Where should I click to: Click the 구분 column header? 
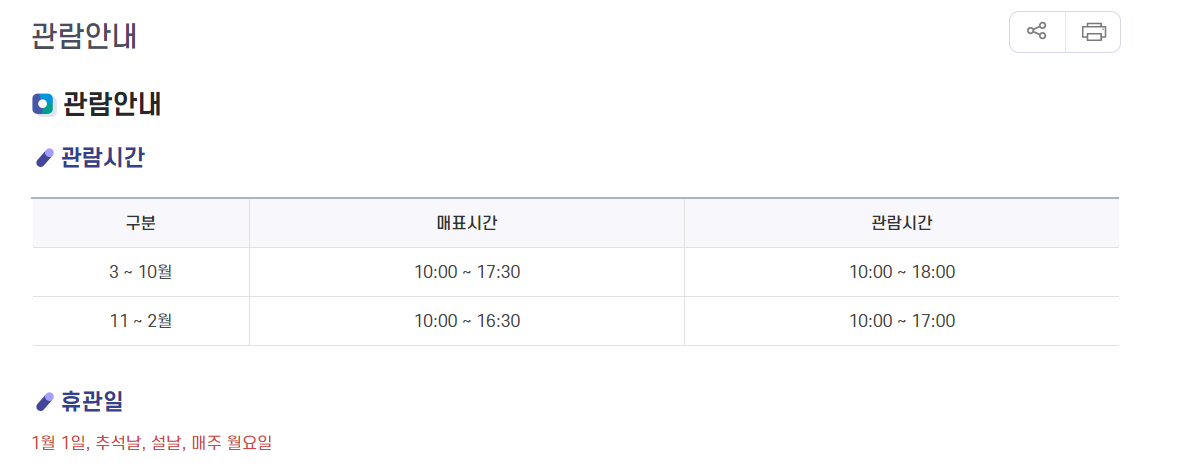tap(141, 223)
